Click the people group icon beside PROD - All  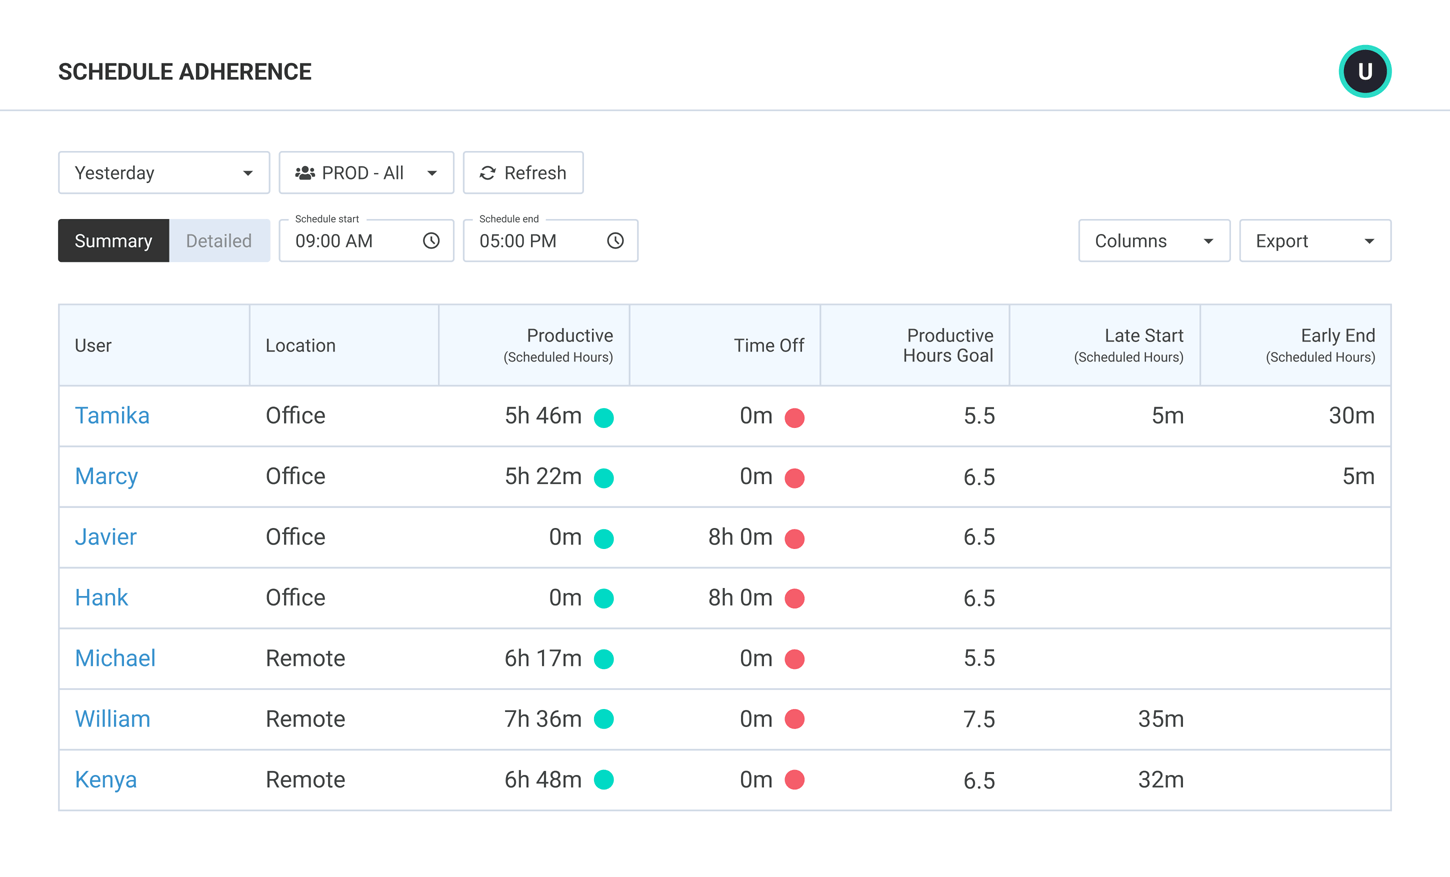click(305, 173)
